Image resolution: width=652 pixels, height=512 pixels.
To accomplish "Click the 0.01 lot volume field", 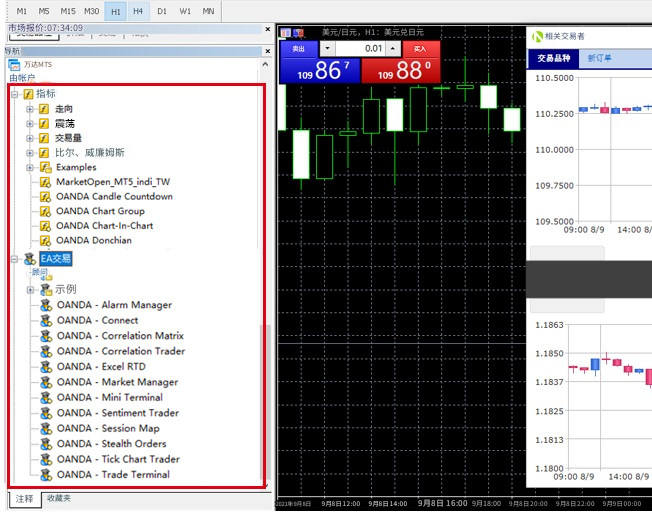I will (361, 49).
